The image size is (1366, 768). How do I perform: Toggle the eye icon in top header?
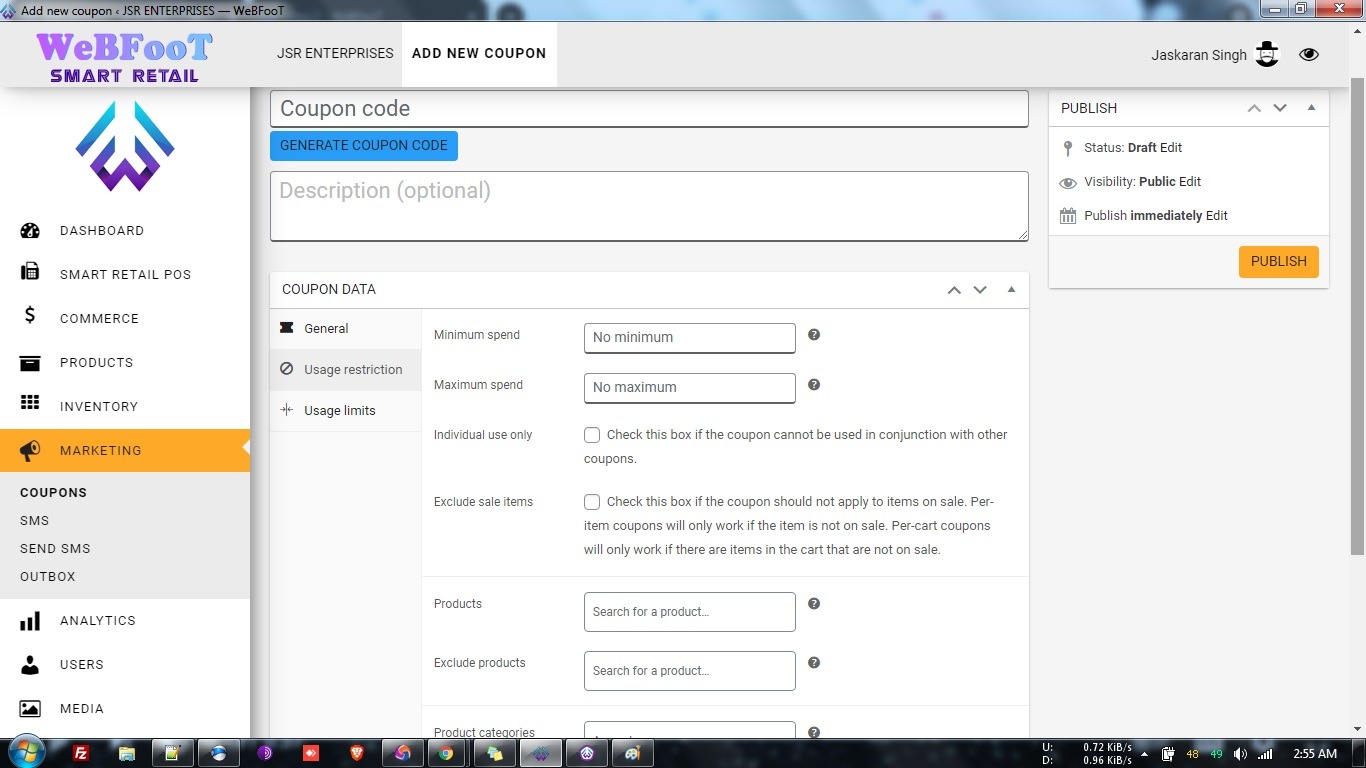[1309, 54]
